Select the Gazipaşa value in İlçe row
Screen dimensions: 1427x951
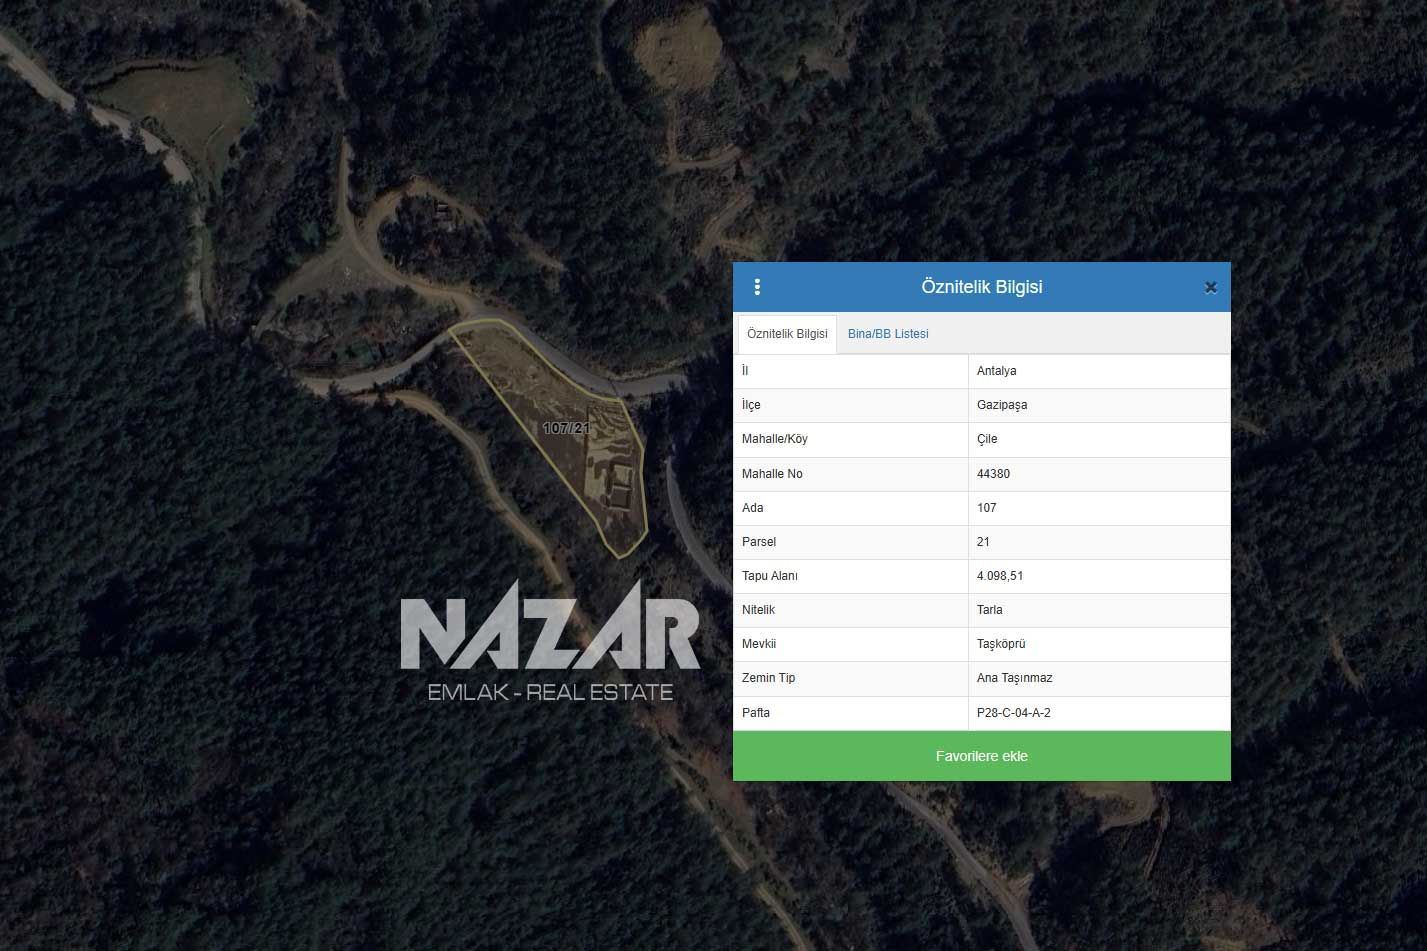coord(1001,405)
